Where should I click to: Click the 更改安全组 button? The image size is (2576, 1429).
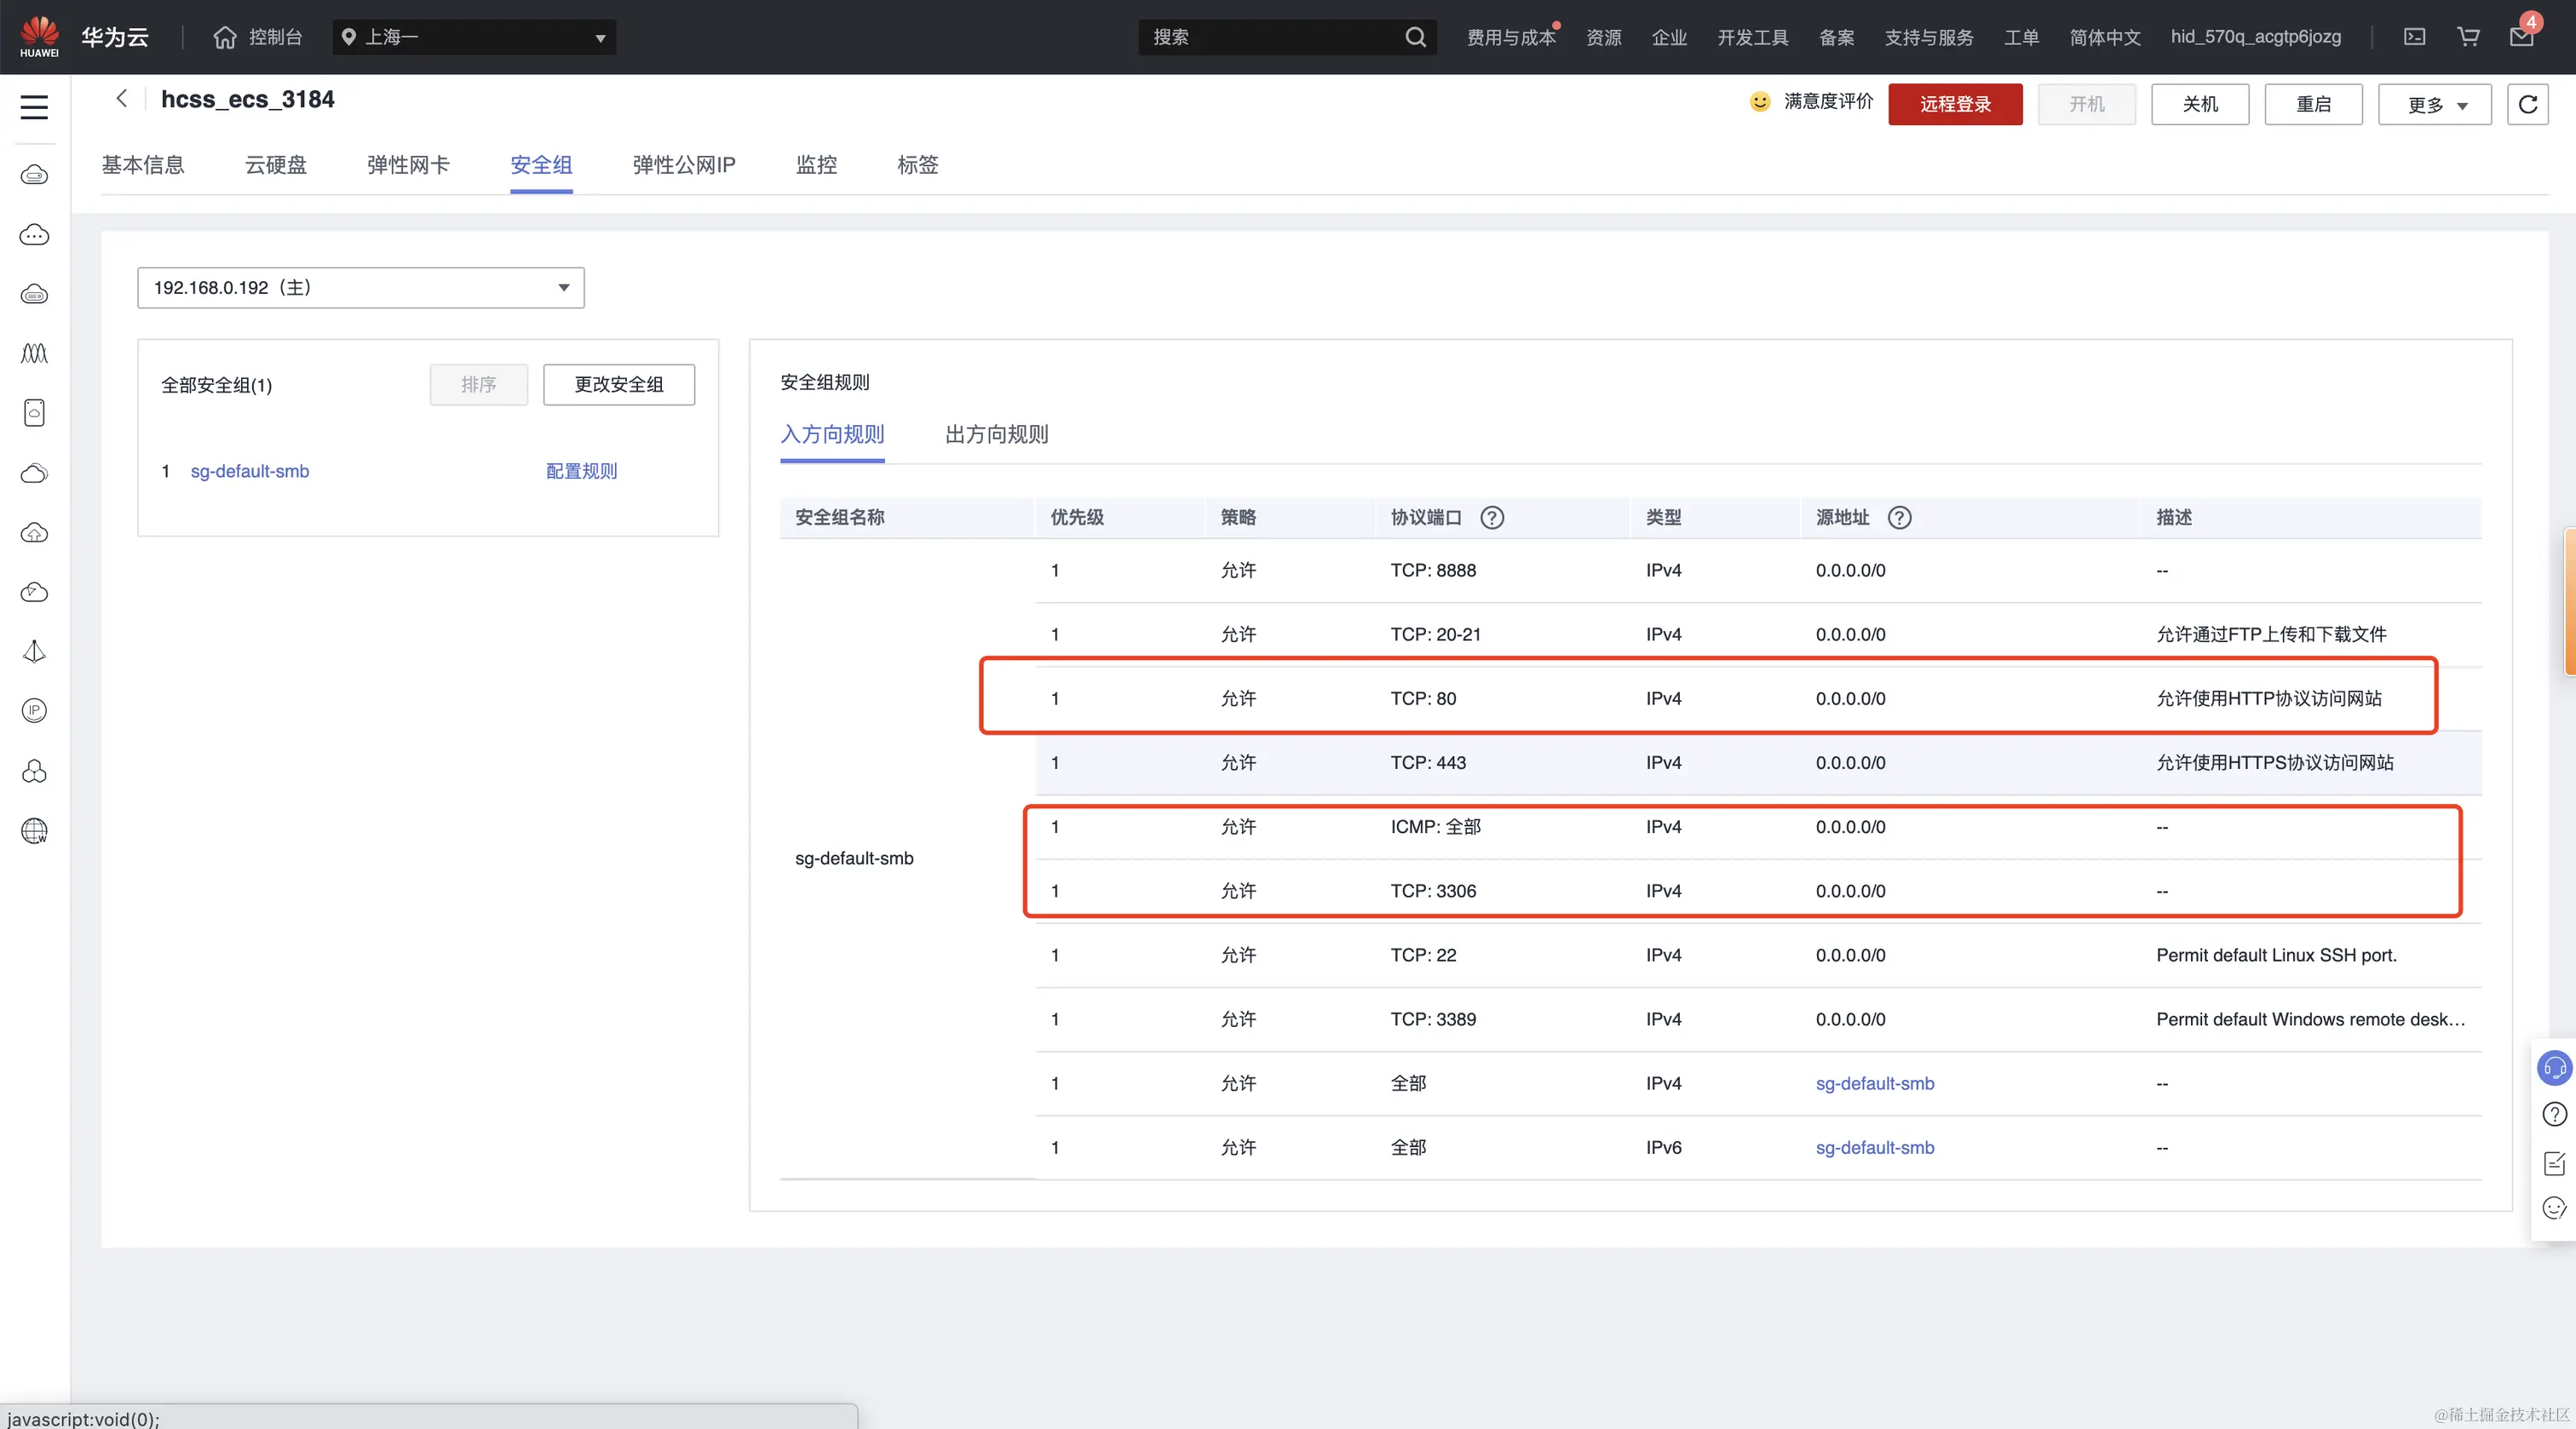point(618,384)
